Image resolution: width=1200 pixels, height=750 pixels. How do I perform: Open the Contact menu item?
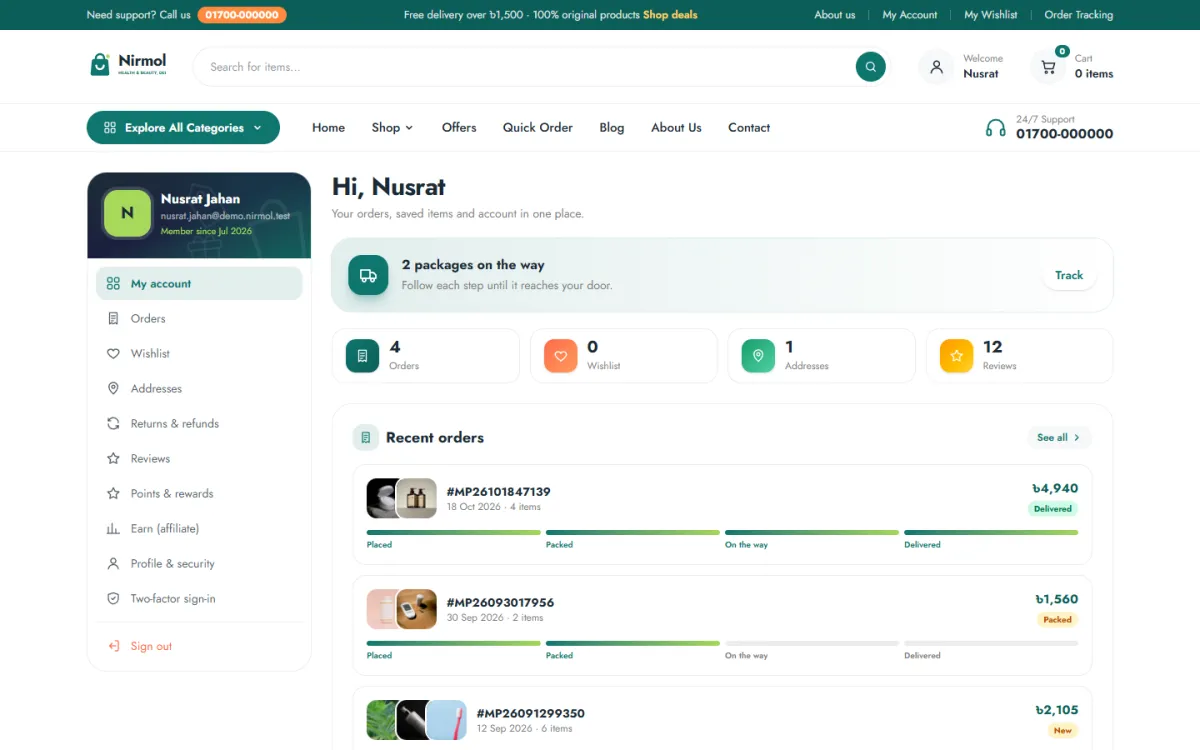point(749,127)
